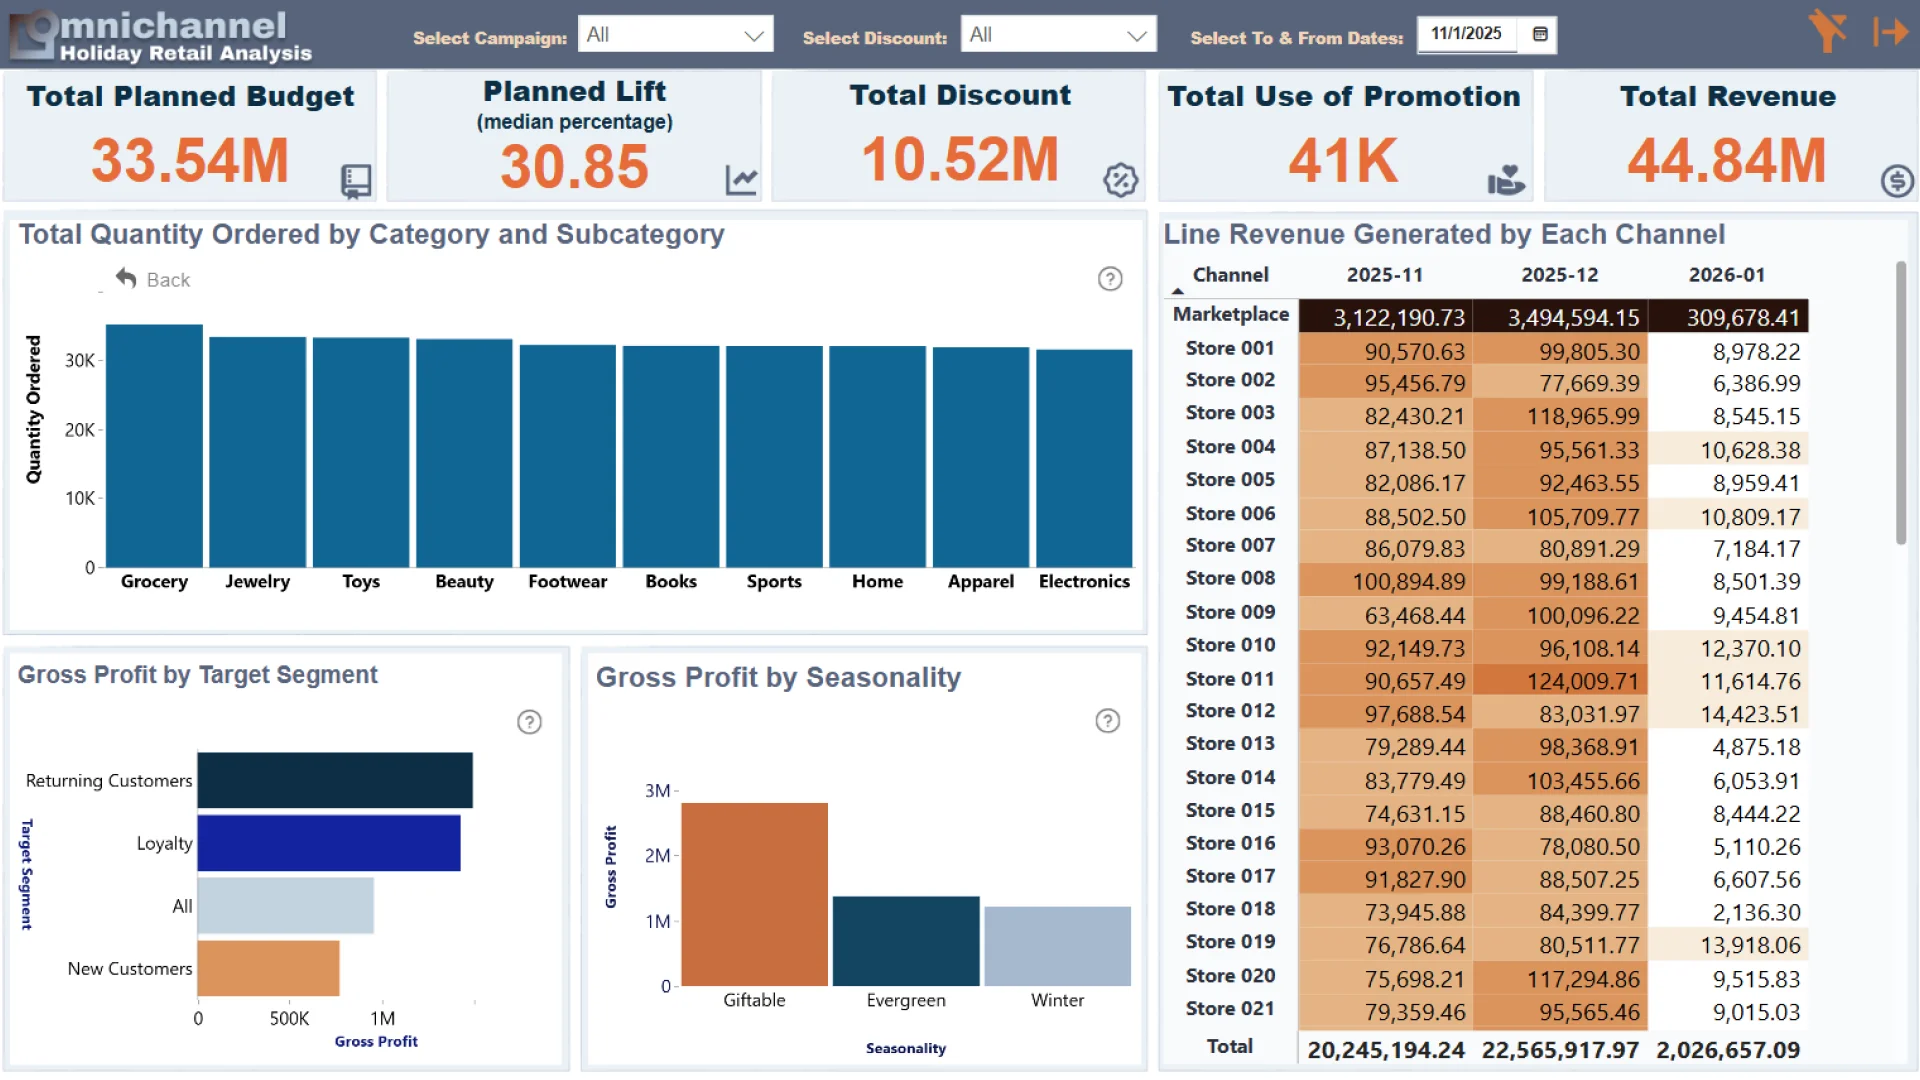Click the 2026-01 column header
Image resolution: width=1920 pixels, height=1080 pixels.
pos(1726,275)
